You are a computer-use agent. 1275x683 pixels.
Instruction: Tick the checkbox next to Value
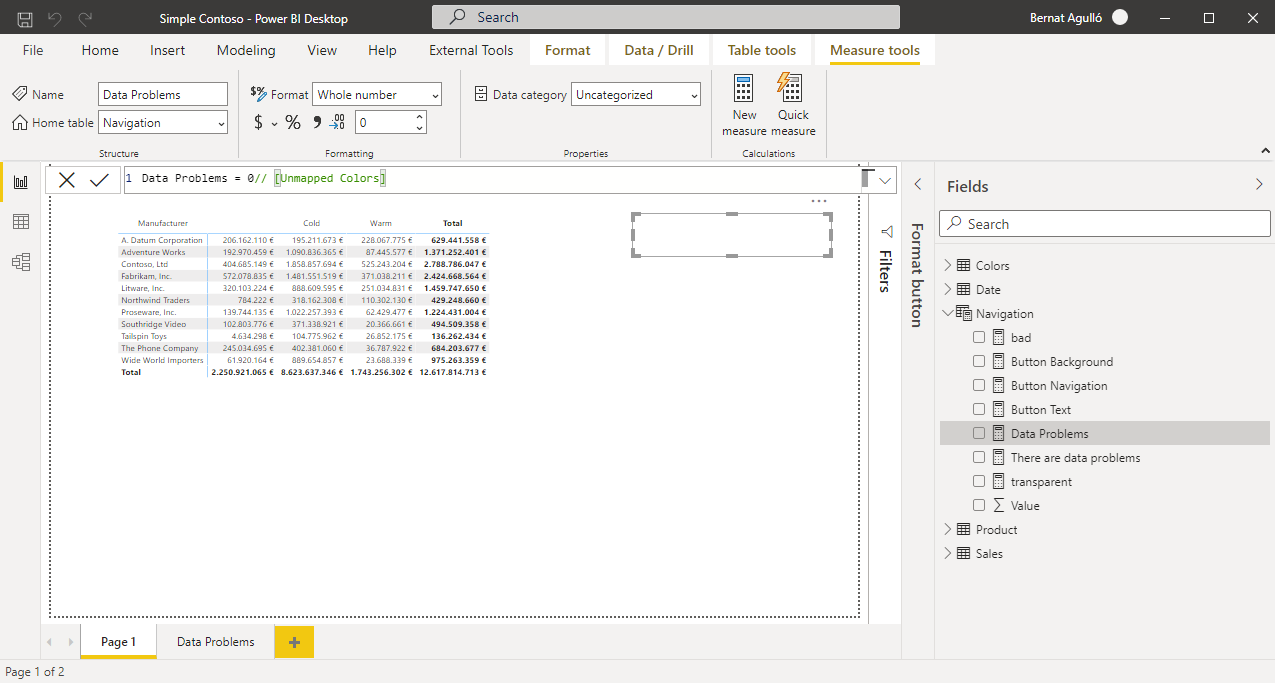[979, 506]
